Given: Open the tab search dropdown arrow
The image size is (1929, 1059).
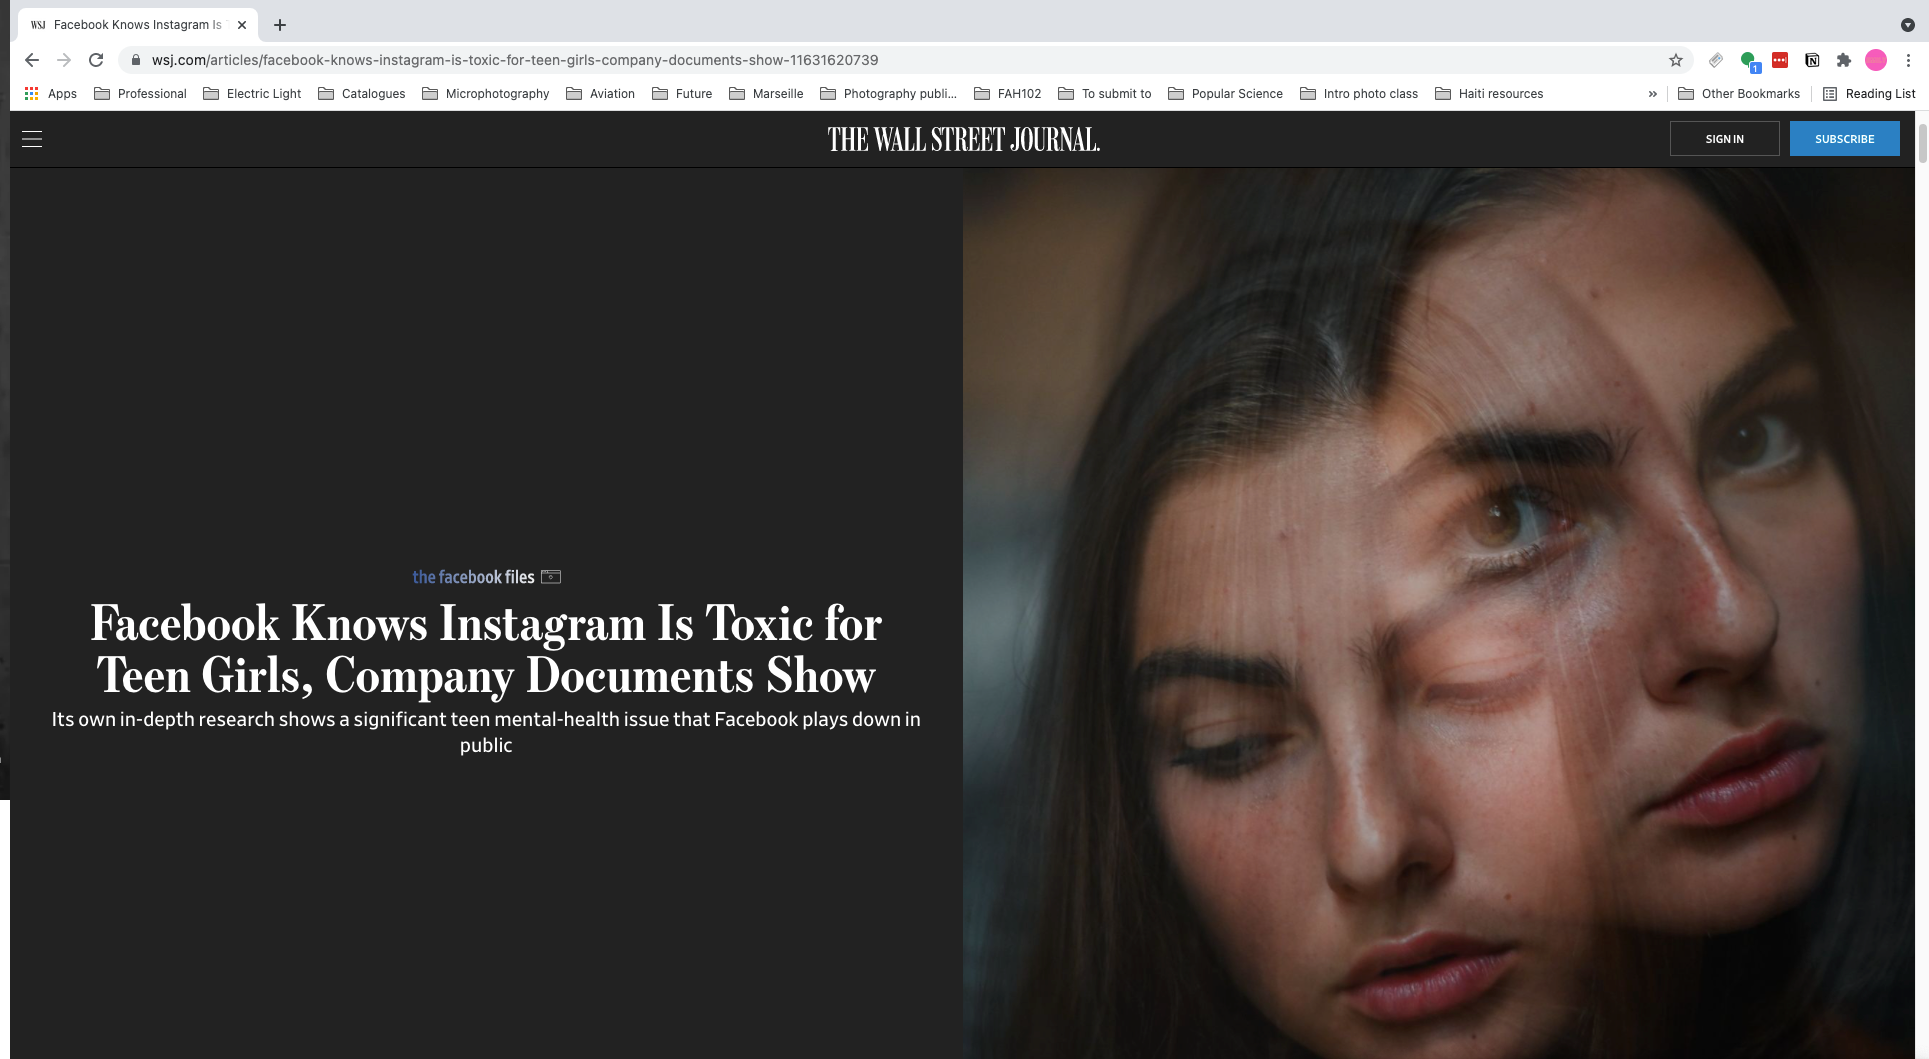Looking at the screenshot, I should point(1907,25).
